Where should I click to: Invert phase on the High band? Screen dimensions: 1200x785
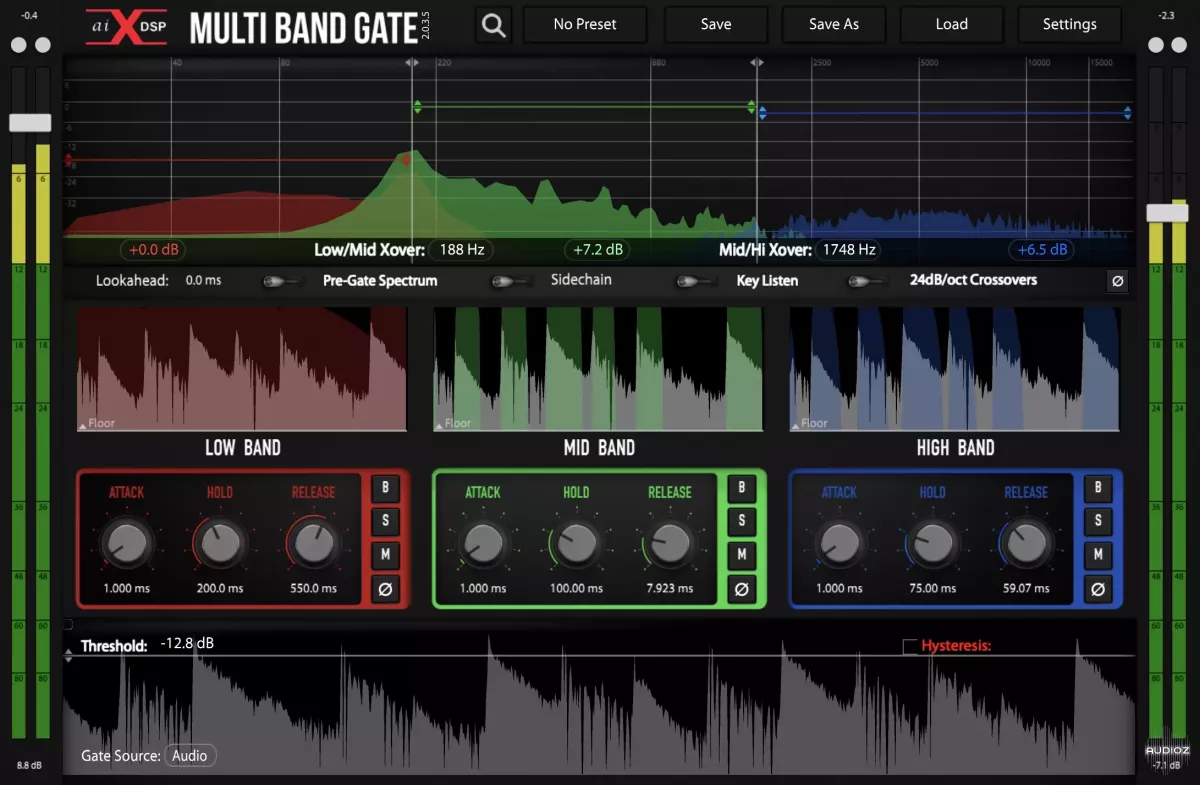coord(1097,589)
